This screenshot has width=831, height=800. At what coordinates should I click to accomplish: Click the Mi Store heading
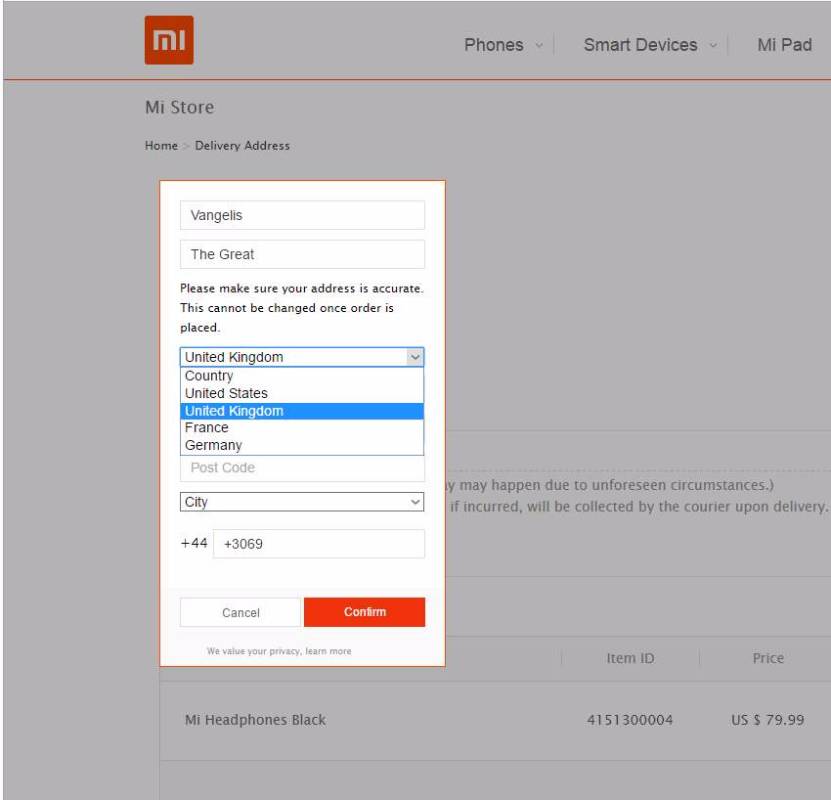coord(180,108)
